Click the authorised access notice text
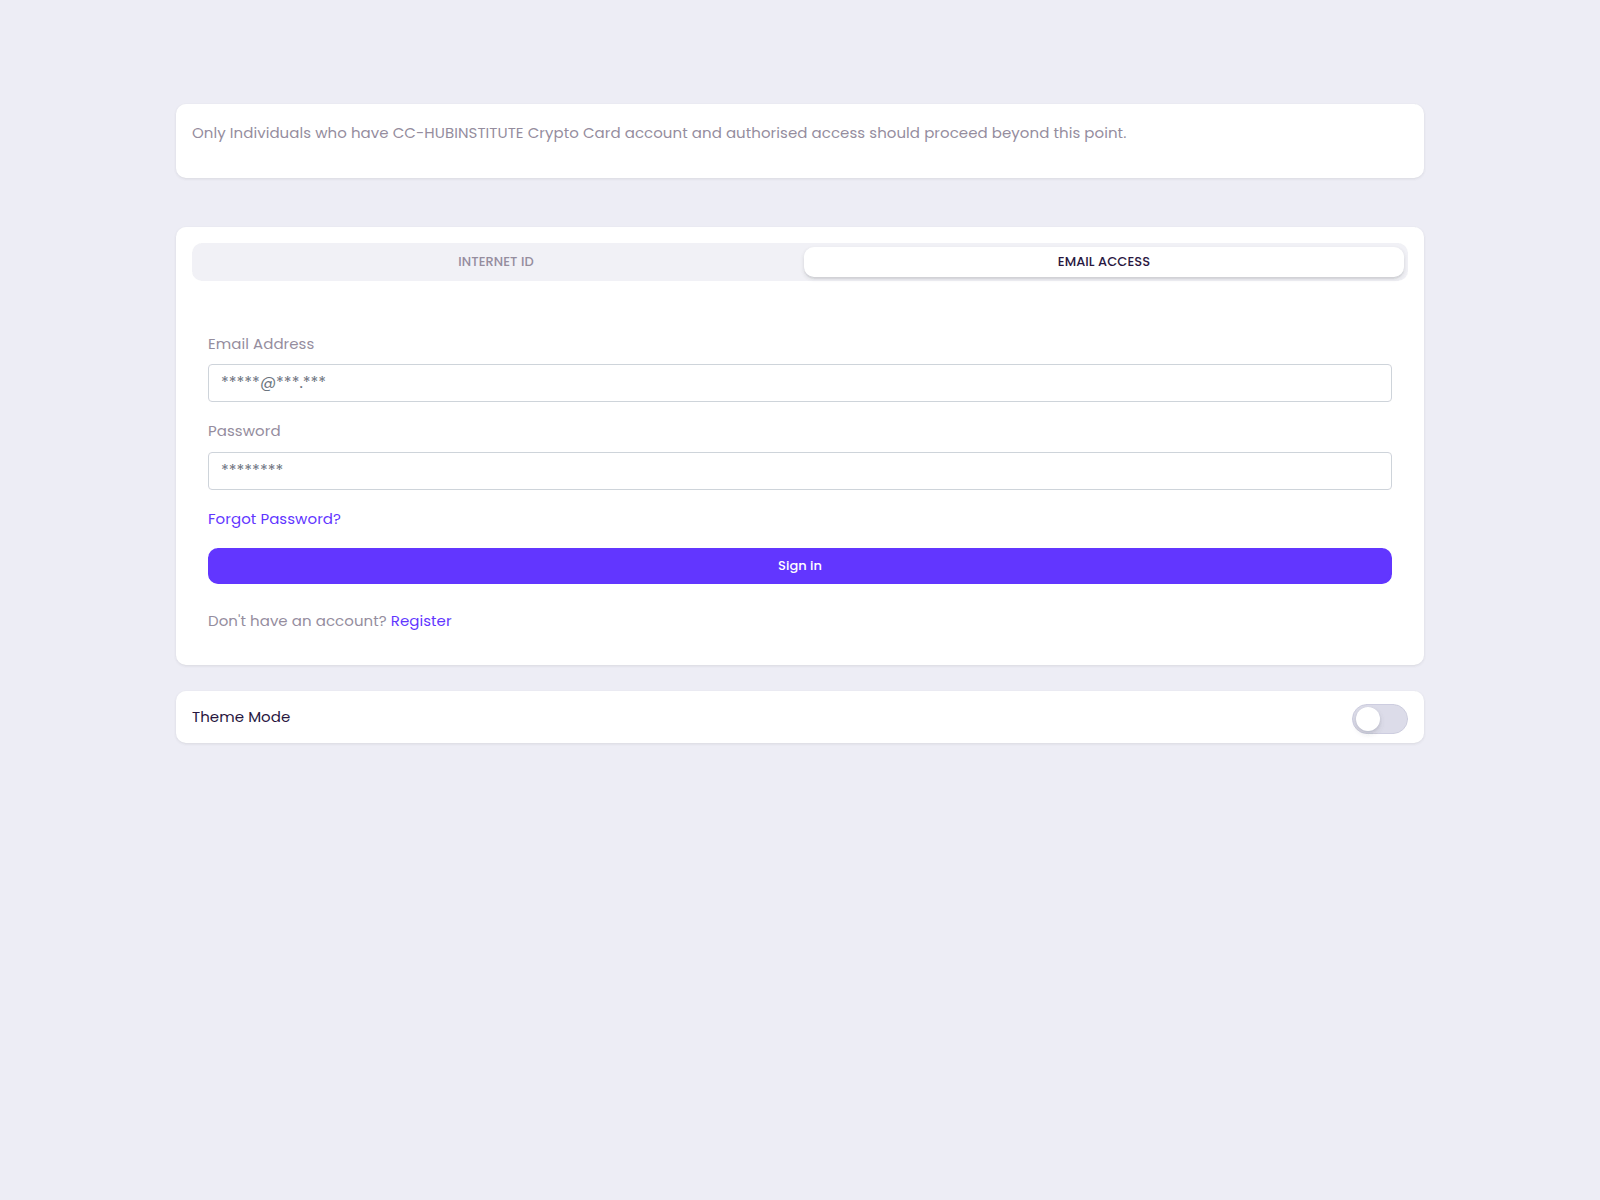The width and height of the screenshot is (1600, 1200). (x=659, y=133)
